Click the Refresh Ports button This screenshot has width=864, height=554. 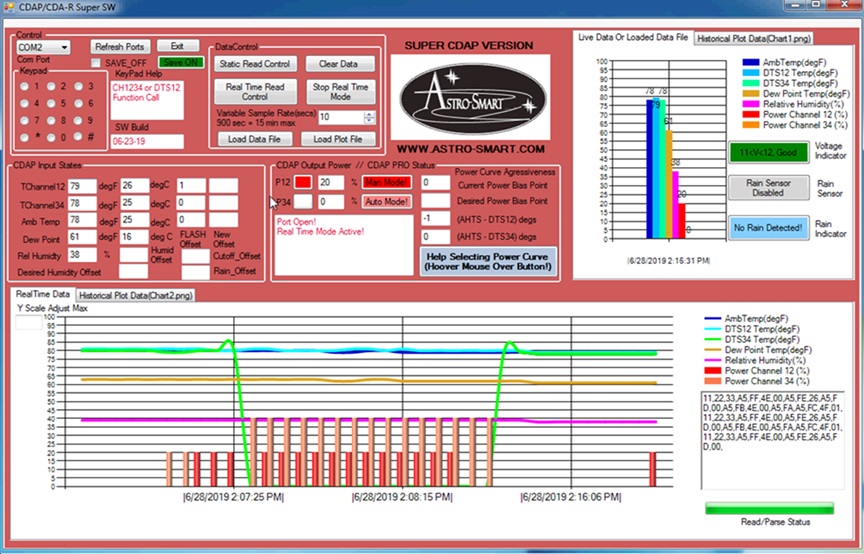tap(120, 47)
